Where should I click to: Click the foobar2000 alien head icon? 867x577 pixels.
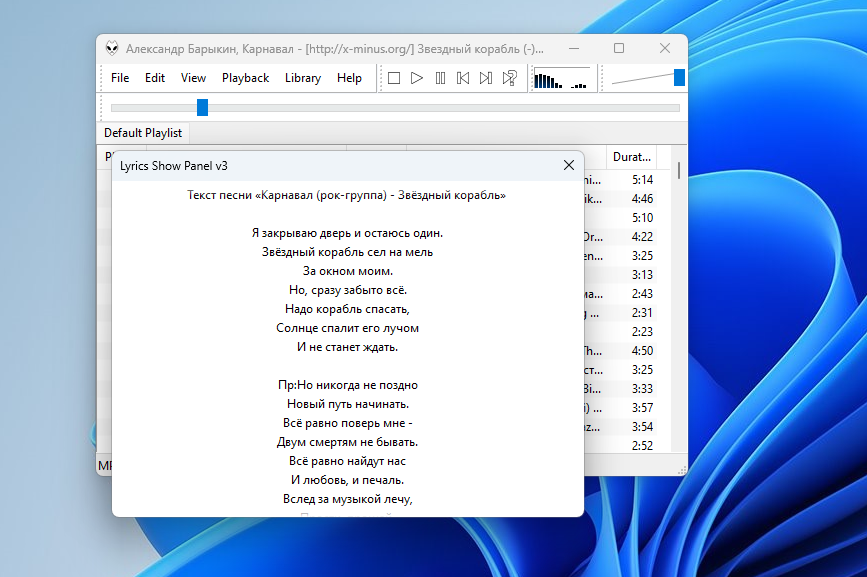tap(112, 49)
